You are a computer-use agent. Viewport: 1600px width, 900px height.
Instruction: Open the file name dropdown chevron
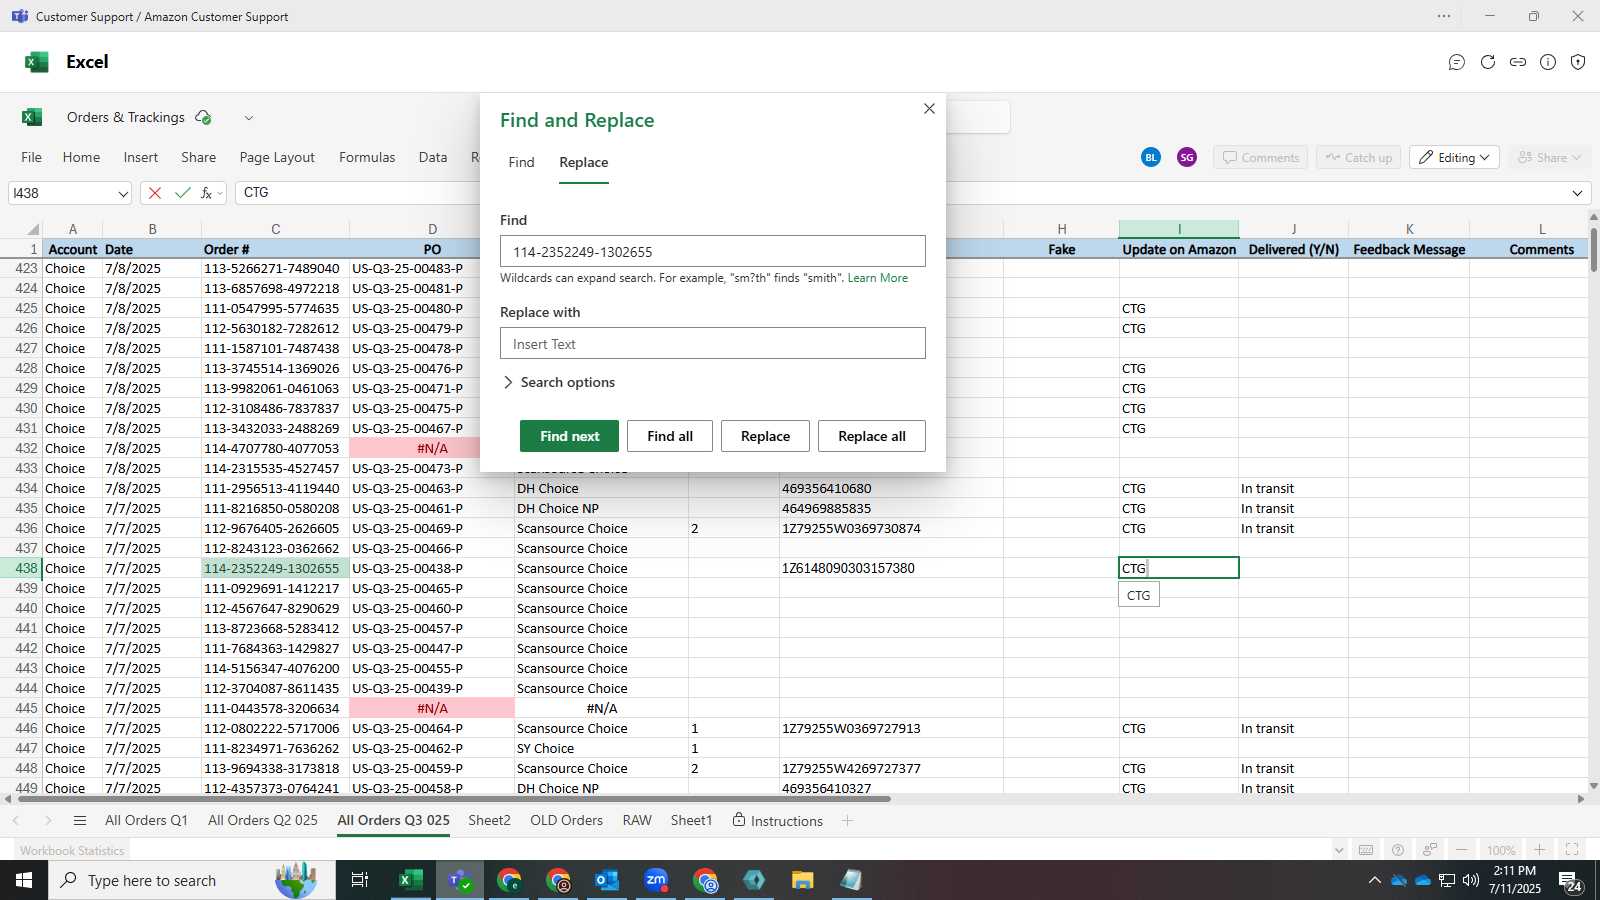[x=249, y=117]
